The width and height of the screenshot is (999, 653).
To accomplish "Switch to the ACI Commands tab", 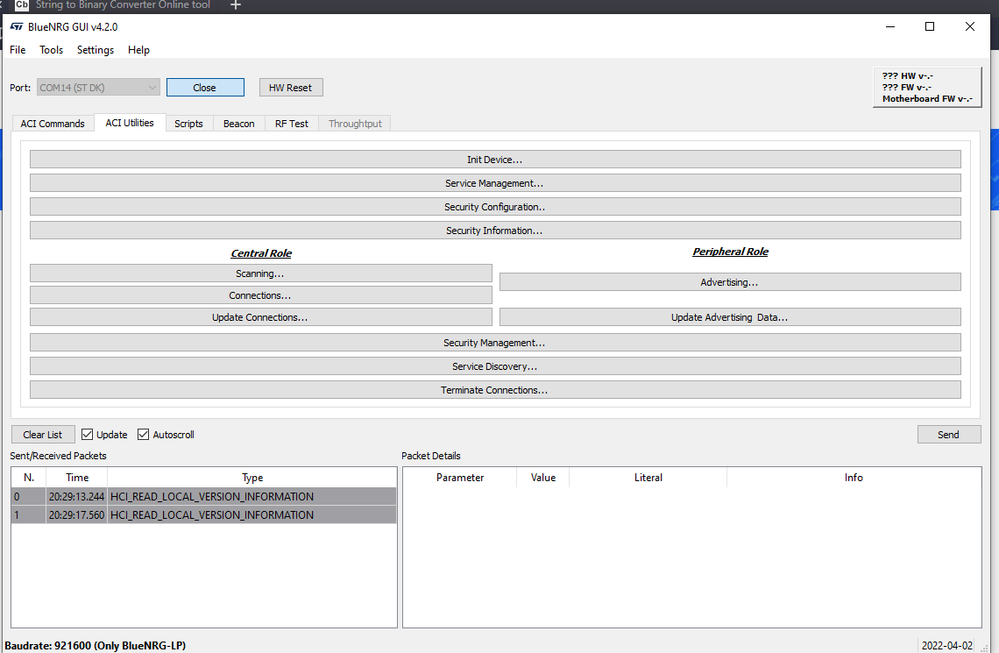I will [x=52, y=124].
